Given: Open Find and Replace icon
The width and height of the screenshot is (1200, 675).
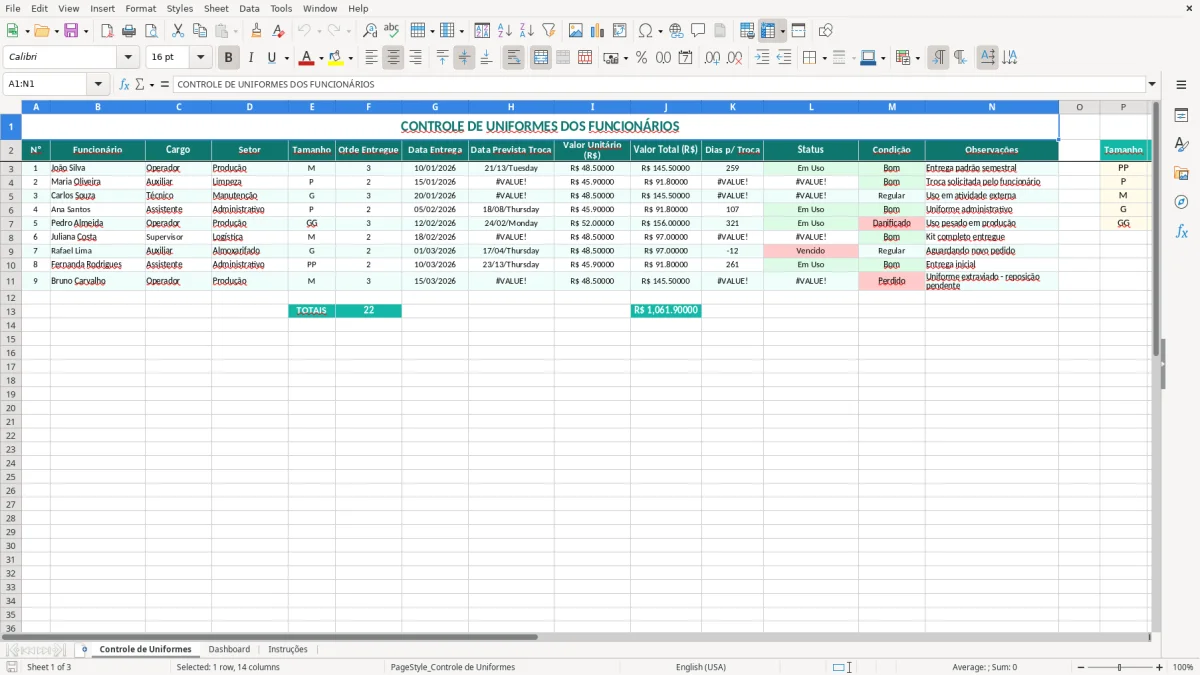Looking at the screenshot, I should (x=370, y=31).
